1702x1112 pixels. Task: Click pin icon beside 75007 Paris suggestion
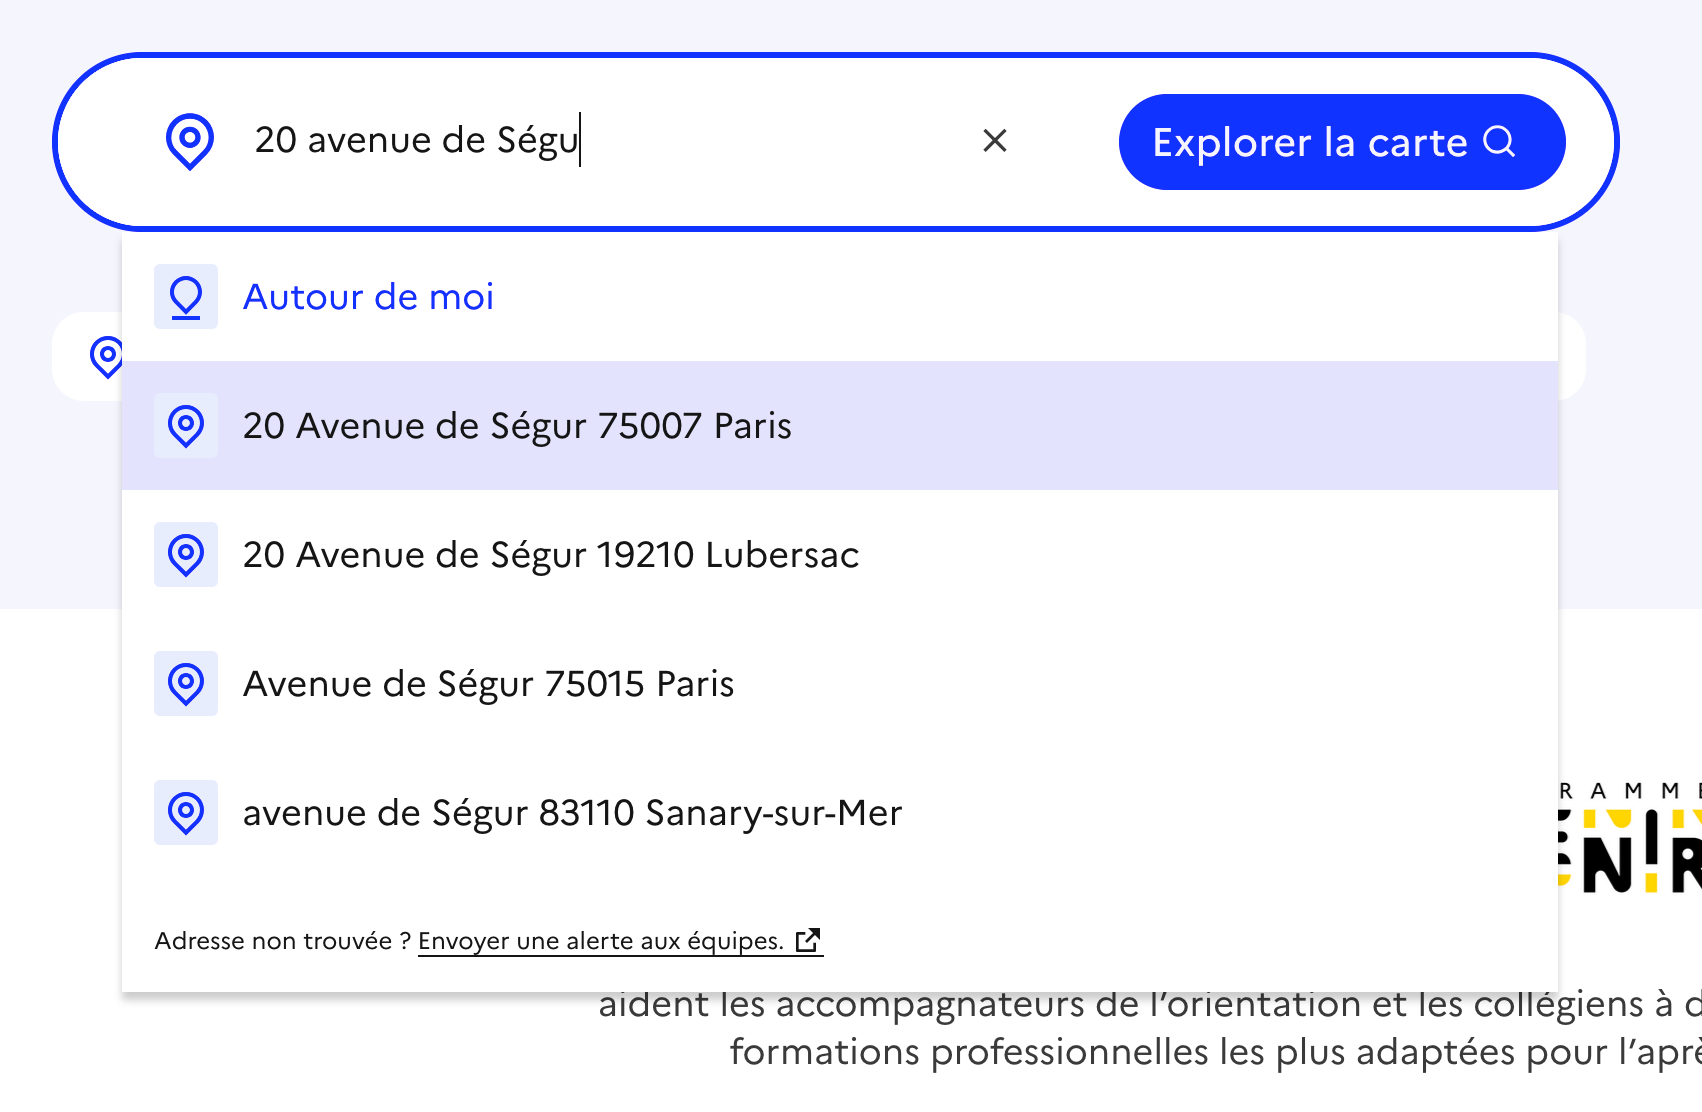tap(186, 426)
